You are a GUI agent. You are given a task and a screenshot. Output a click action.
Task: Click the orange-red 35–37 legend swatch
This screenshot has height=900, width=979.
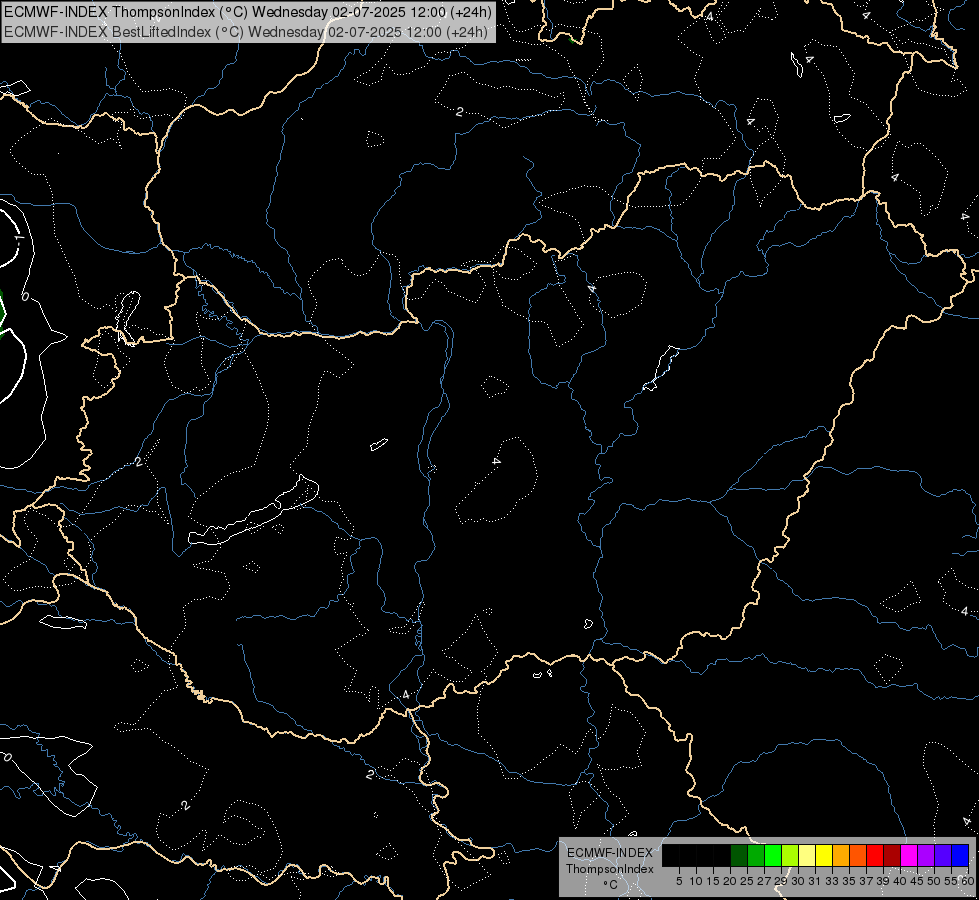858,855
